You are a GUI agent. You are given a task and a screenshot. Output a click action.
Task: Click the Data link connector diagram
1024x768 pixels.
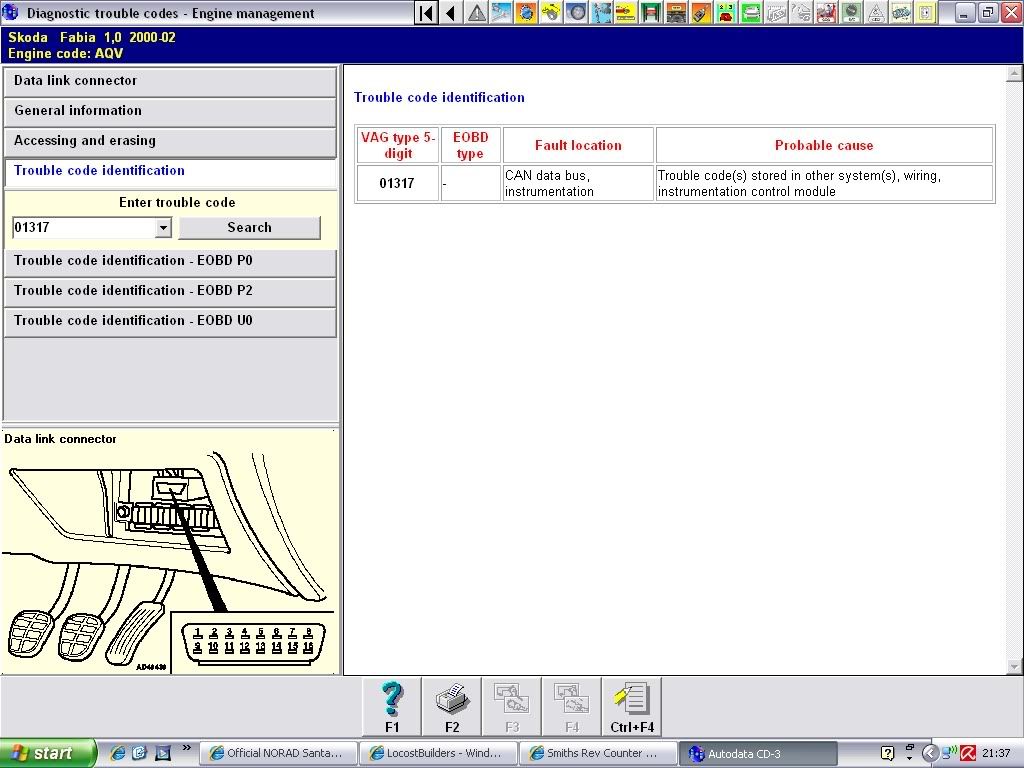click(170, 560)
